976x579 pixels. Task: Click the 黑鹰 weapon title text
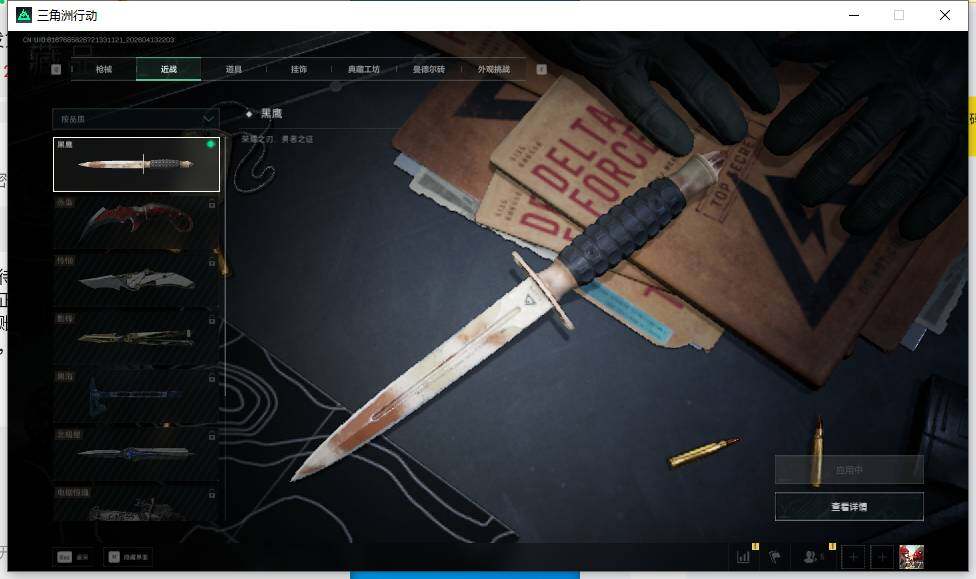pyautogui.click(x=271, y=113)
